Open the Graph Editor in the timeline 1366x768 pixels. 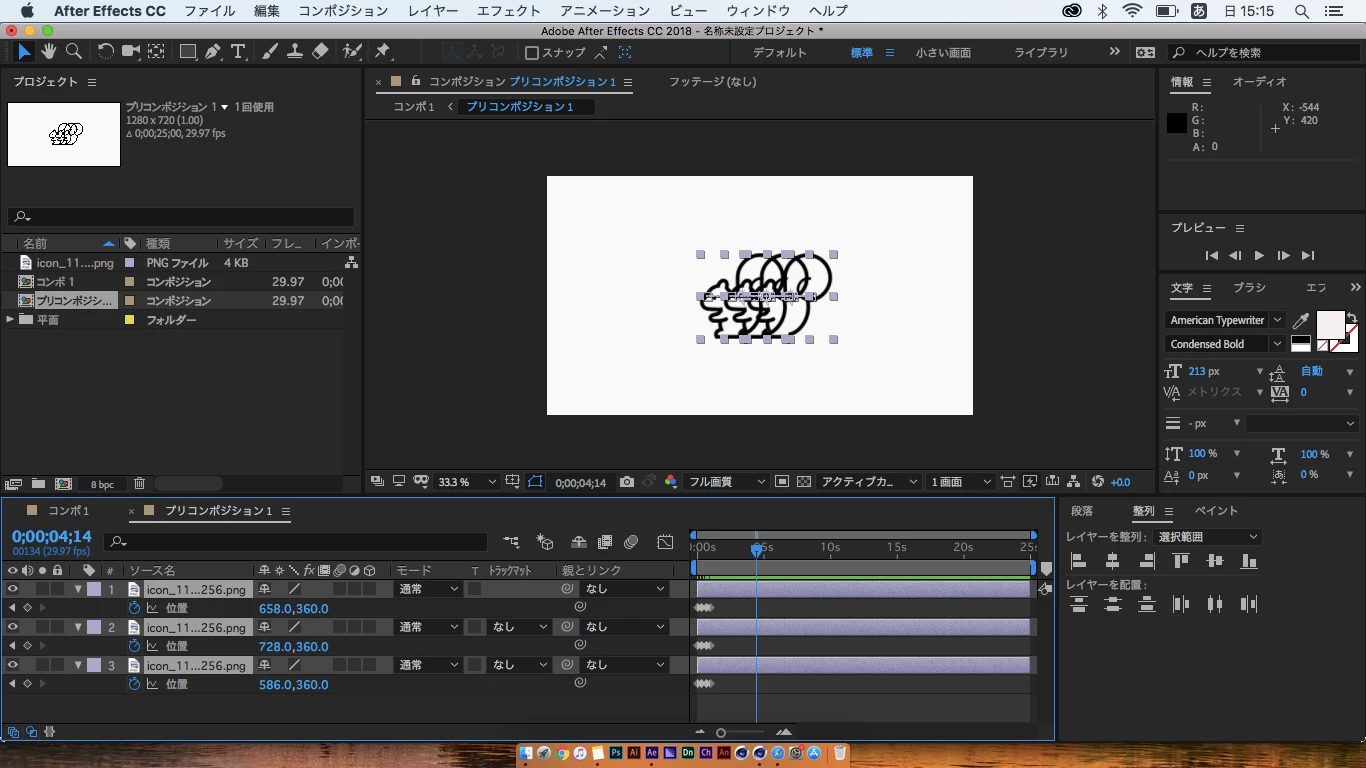point(665,542)
